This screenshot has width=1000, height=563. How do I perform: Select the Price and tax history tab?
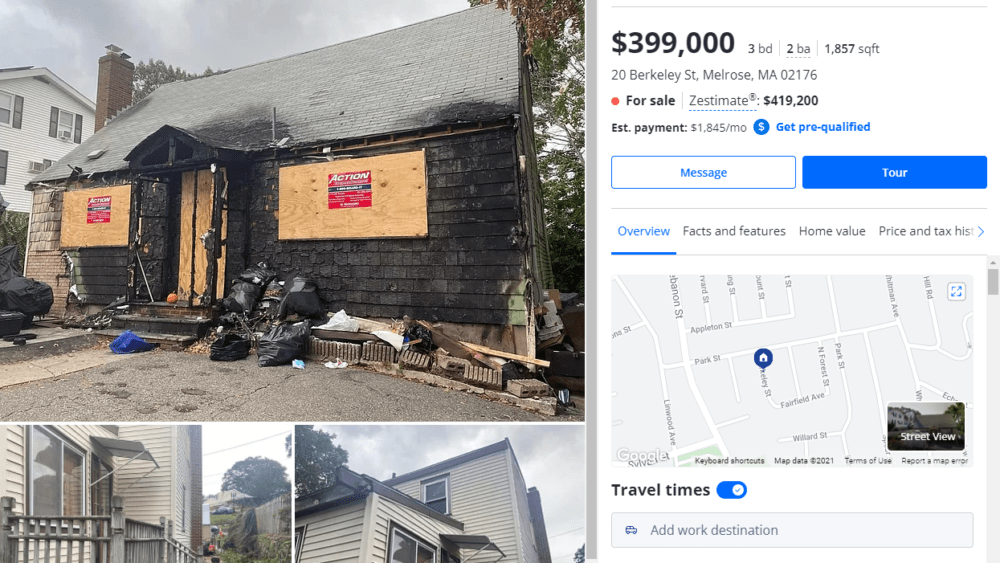click(925, 231)
